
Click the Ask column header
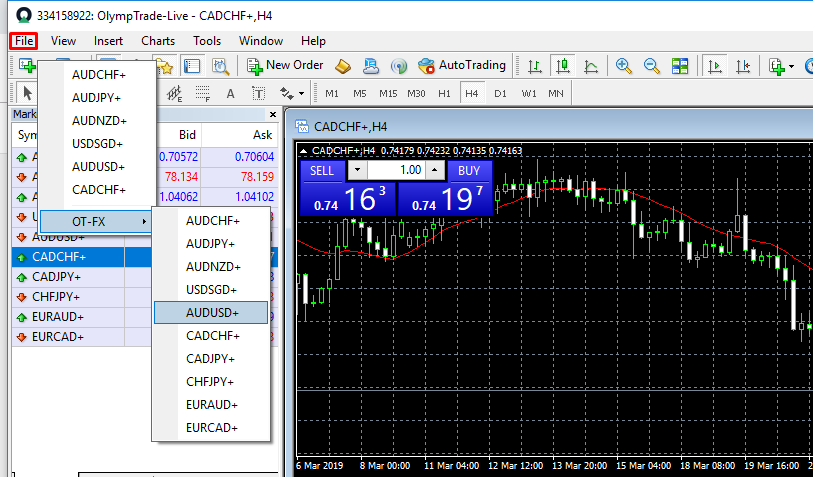click(239, 135)
